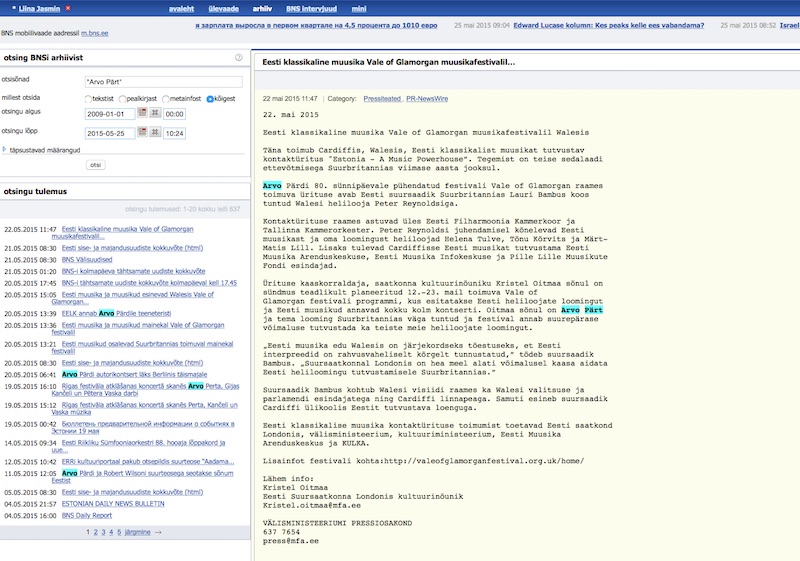Viewport: 800px width, 561px height.
Task: Go to results page 5
Action: pyautogui.click(x=119, y=532)
